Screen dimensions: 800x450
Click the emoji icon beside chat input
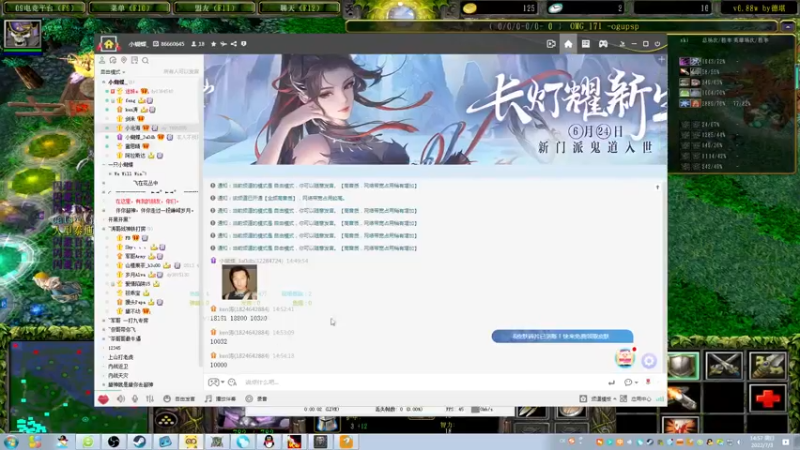click(x=232, y=382)
